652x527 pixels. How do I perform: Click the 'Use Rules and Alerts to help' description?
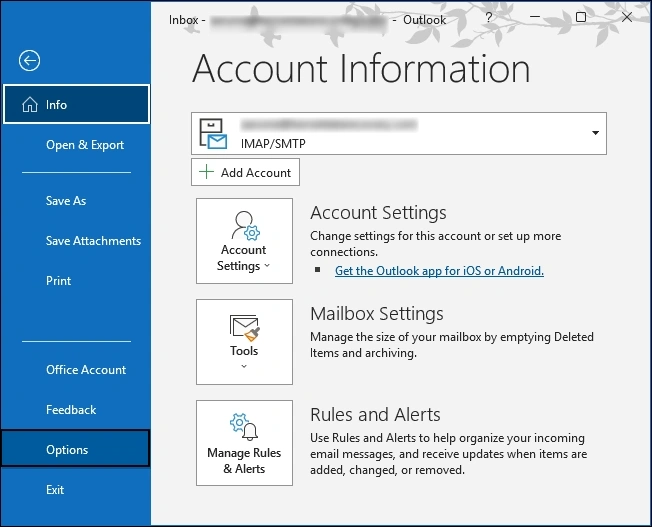449,454
